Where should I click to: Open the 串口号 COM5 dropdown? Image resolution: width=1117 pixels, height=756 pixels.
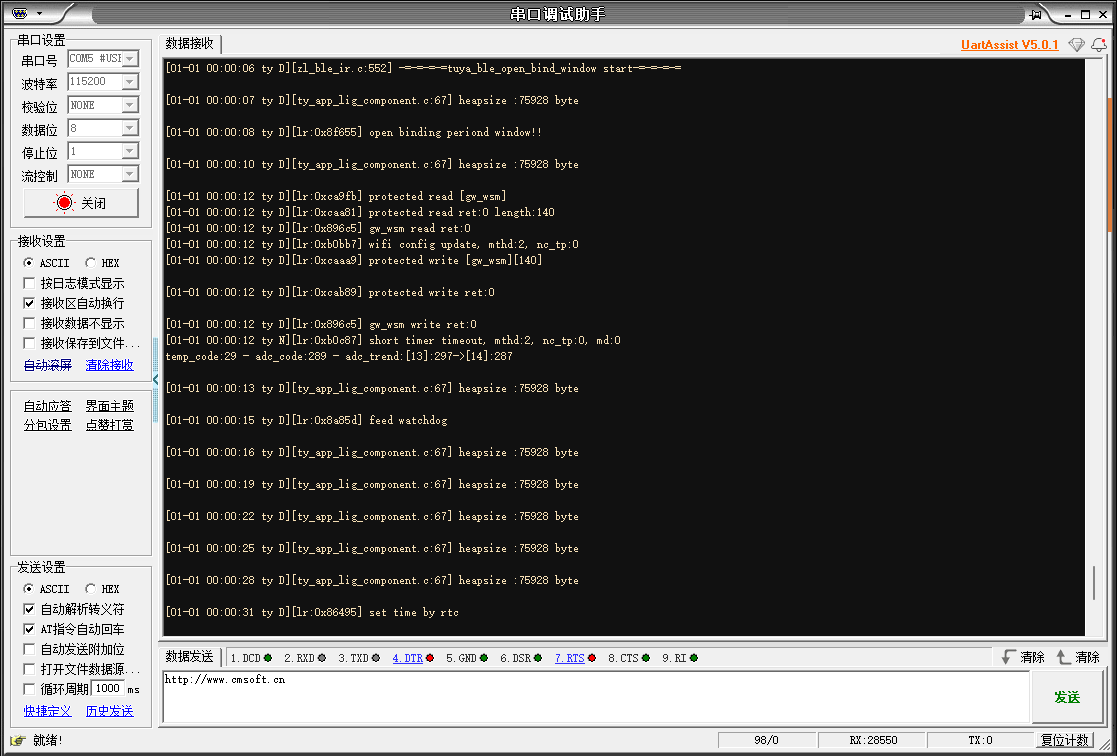point(130,59)
